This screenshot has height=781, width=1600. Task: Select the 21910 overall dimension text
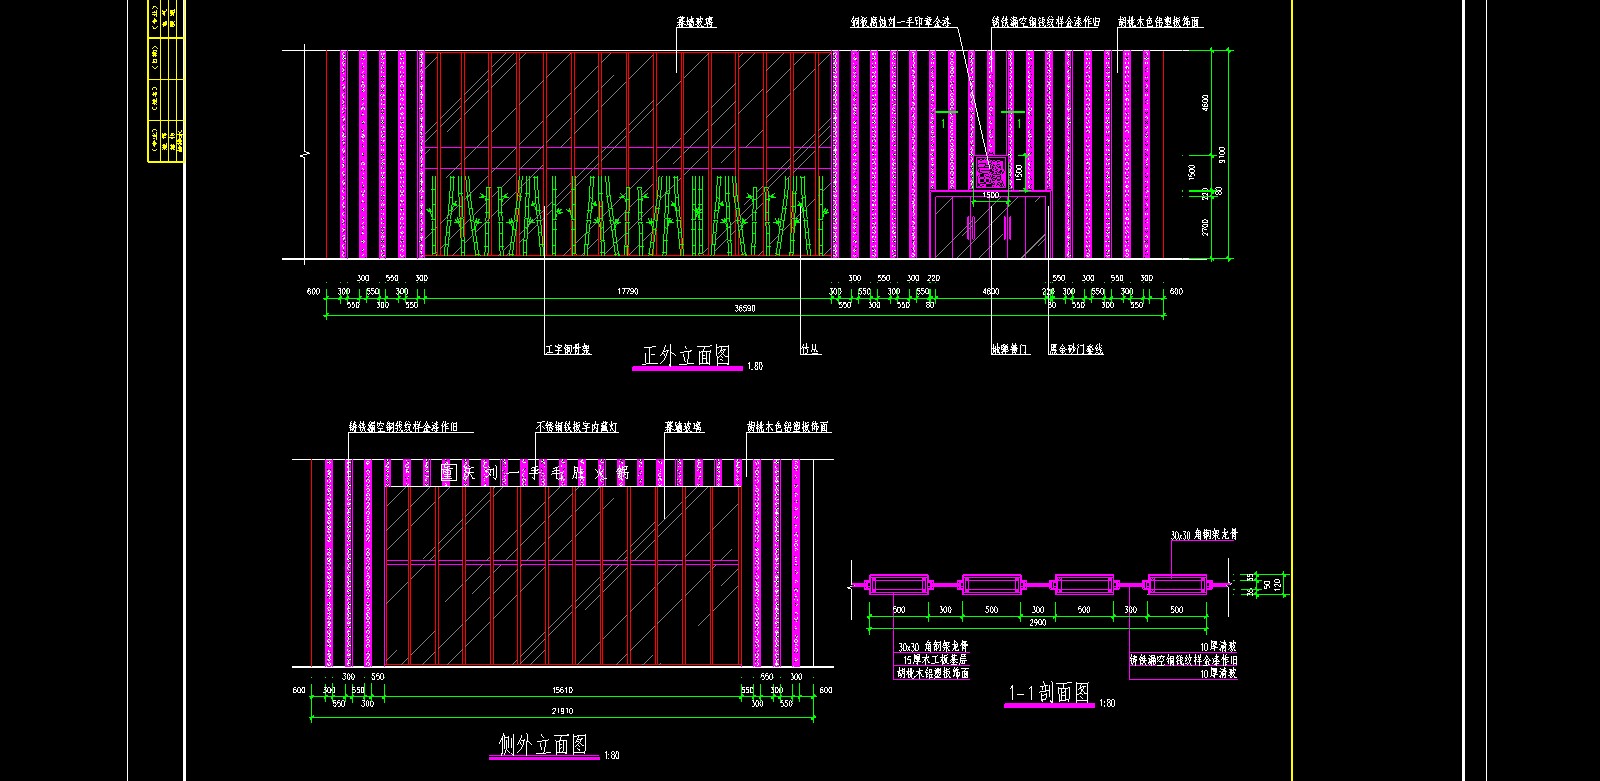[562, 711]
